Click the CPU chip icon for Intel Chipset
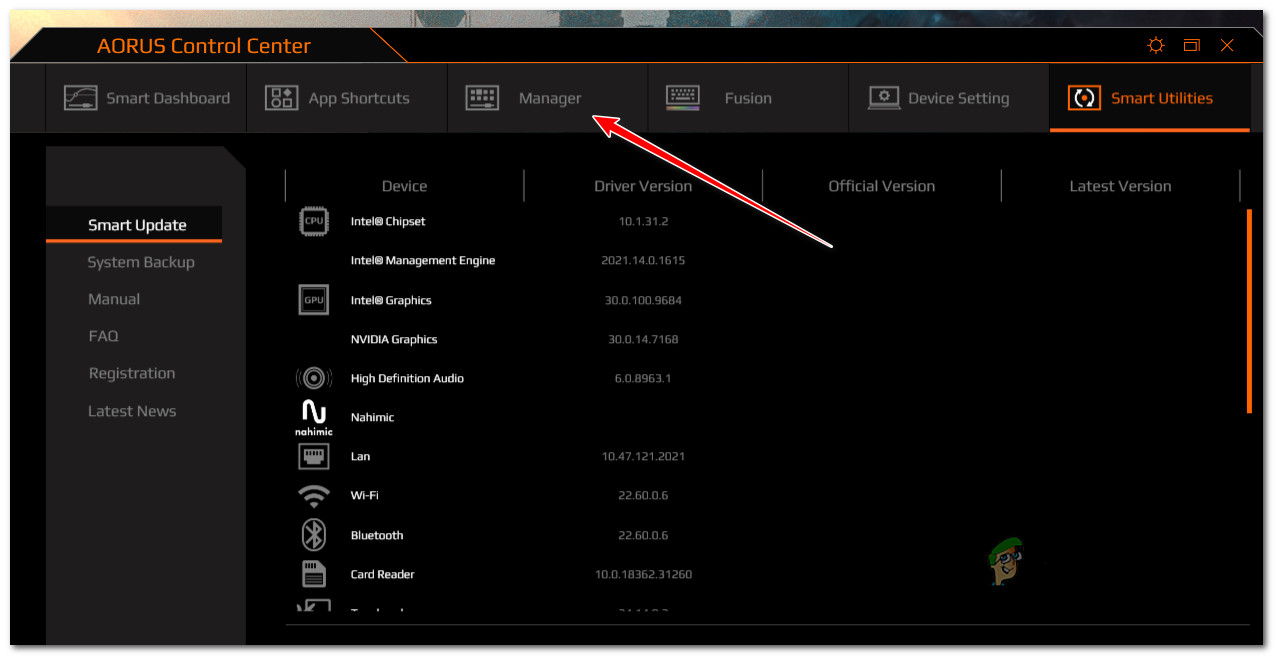Screen dimensions: 1274x656 point(314,221)
